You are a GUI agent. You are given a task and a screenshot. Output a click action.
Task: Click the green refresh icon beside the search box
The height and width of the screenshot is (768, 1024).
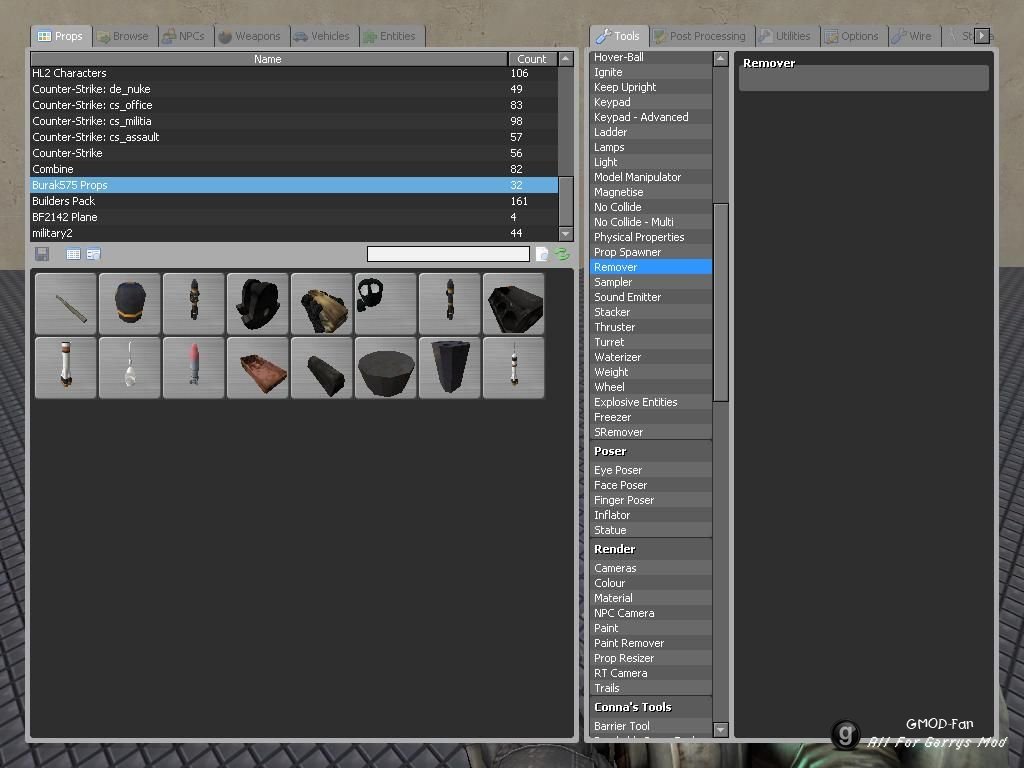pyautogui.click(x=564, y=253)
